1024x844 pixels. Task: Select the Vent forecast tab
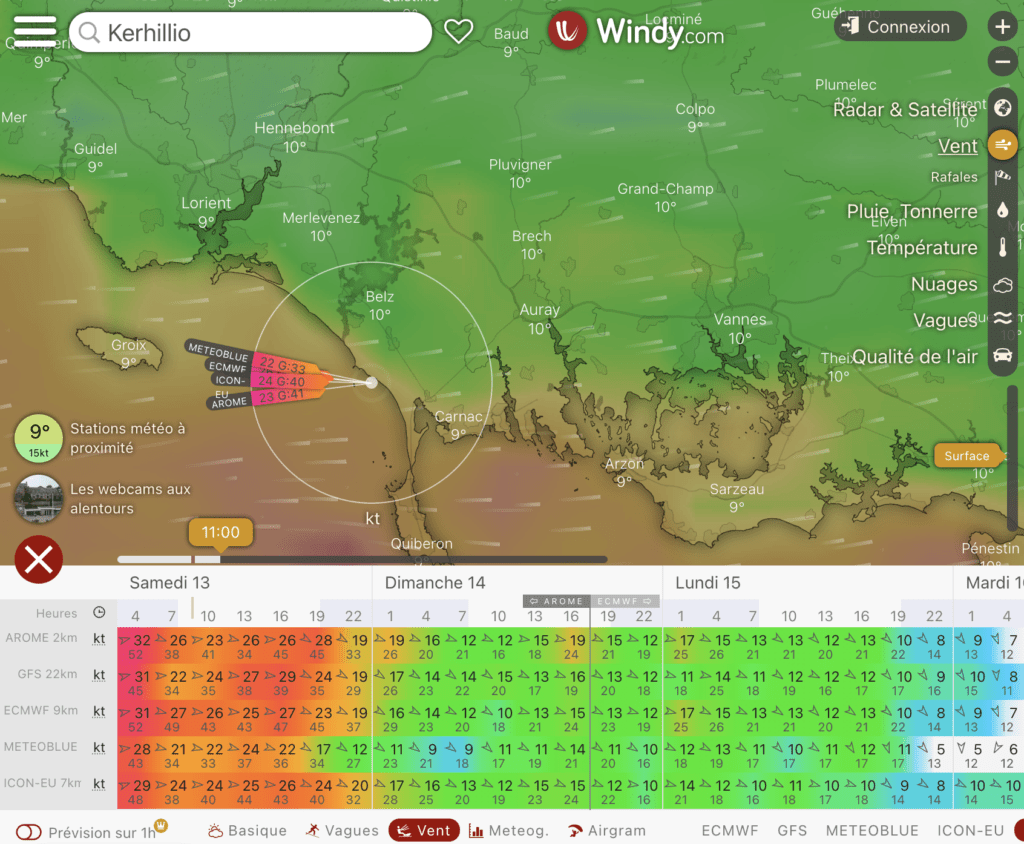pos(424,831)
